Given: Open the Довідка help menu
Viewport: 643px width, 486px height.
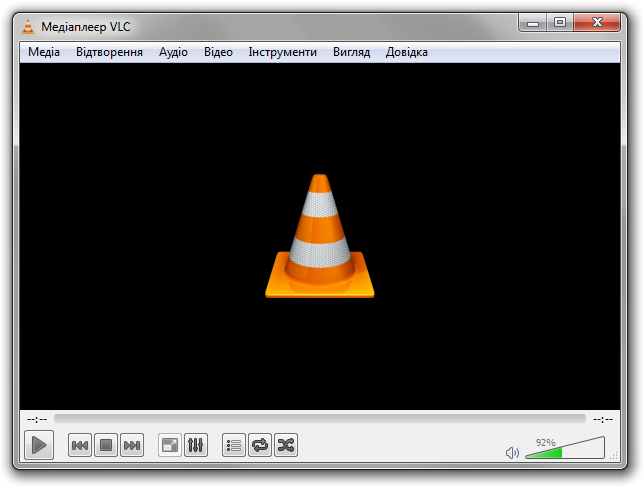Looking at the screenshot, I should click(x=406, y=52).
